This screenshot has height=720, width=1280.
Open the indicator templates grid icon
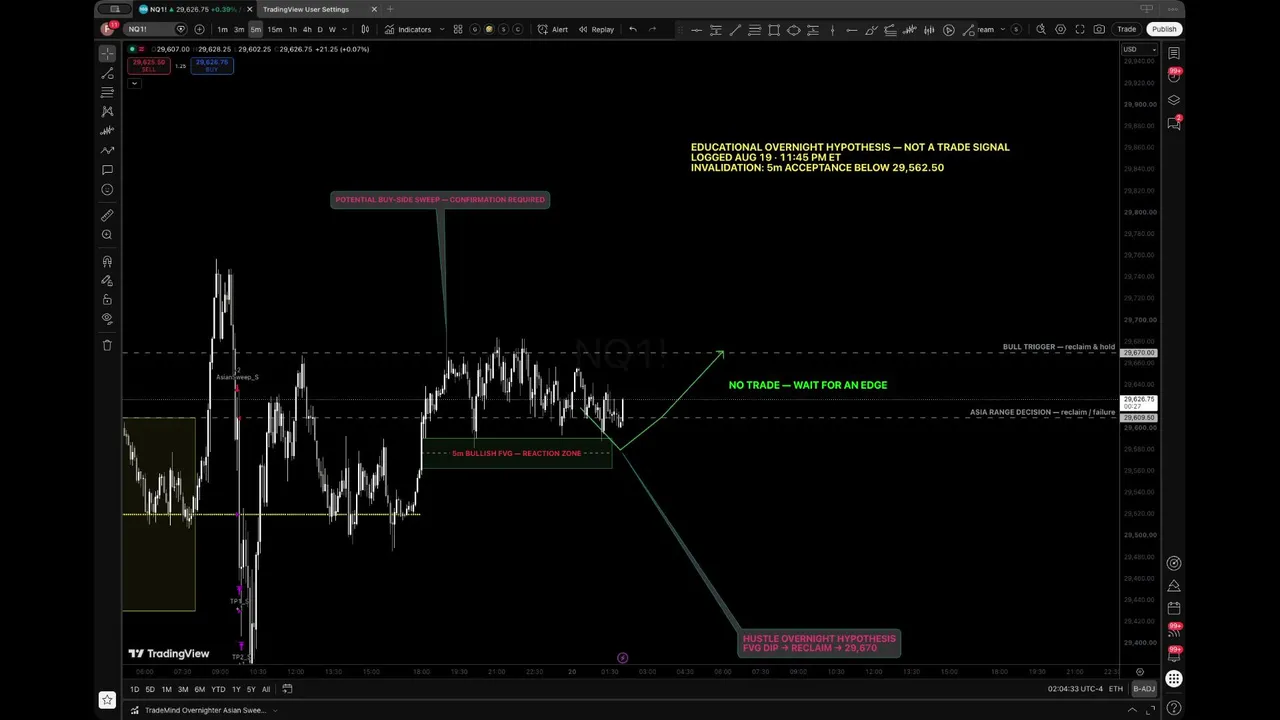[458, 29]
